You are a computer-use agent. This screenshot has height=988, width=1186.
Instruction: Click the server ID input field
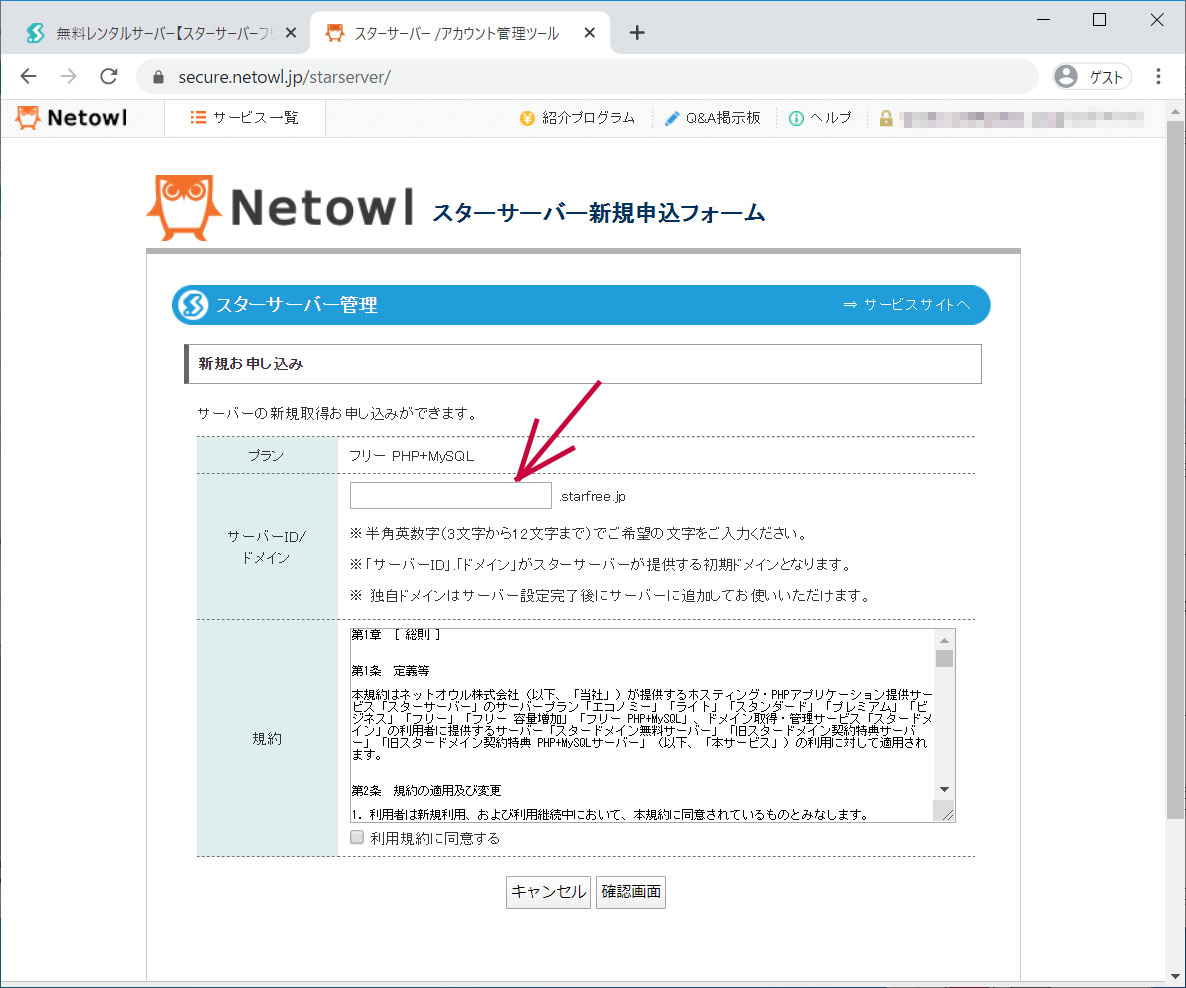click(451, 496)
